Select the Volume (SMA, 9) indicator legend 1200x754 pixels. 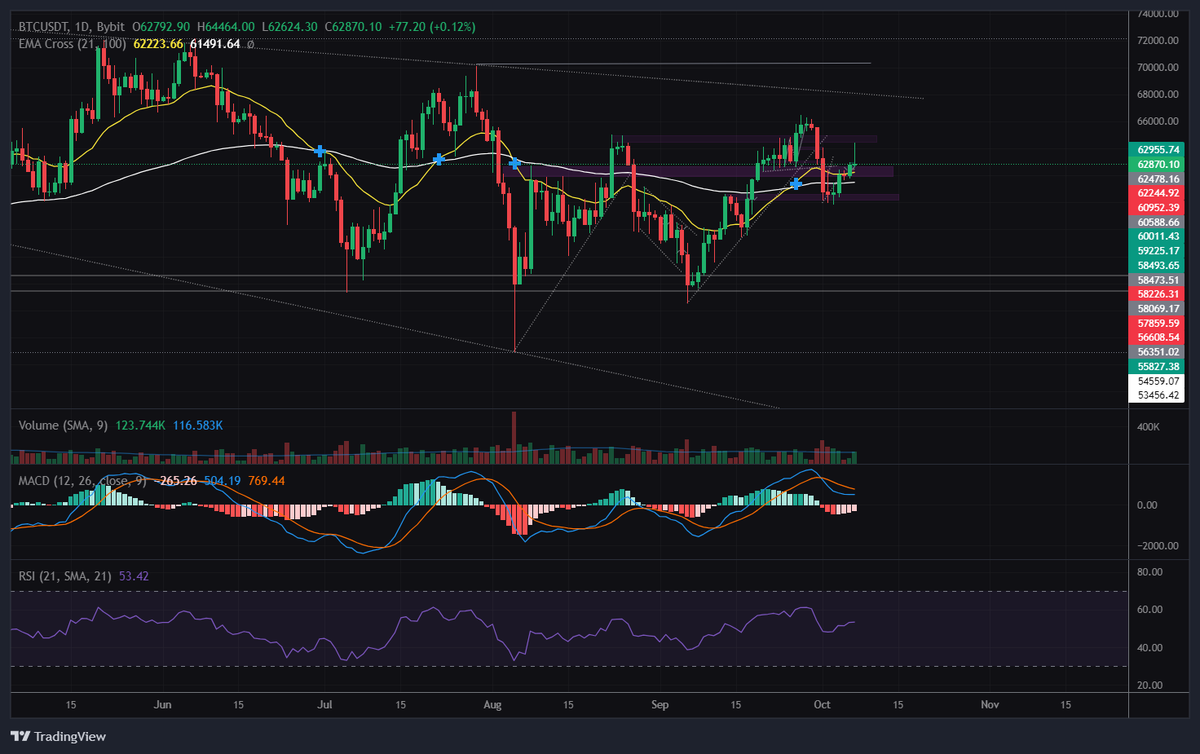coord(65,426)
